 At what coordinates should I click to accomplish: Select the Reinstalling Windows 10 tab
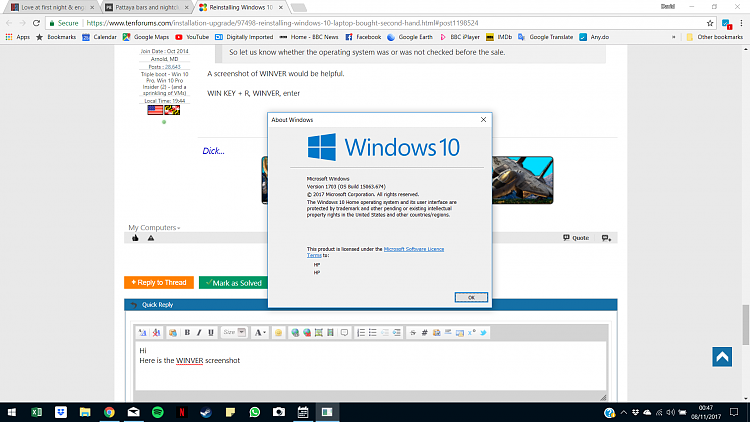pos(242,7)
